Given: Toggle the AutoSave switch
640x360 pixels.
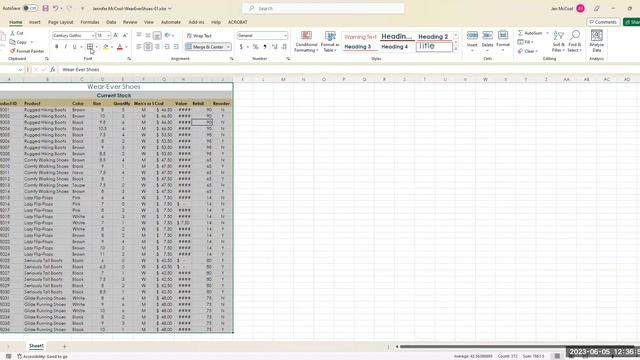Looking at the screenshot, I should (30, 8).
